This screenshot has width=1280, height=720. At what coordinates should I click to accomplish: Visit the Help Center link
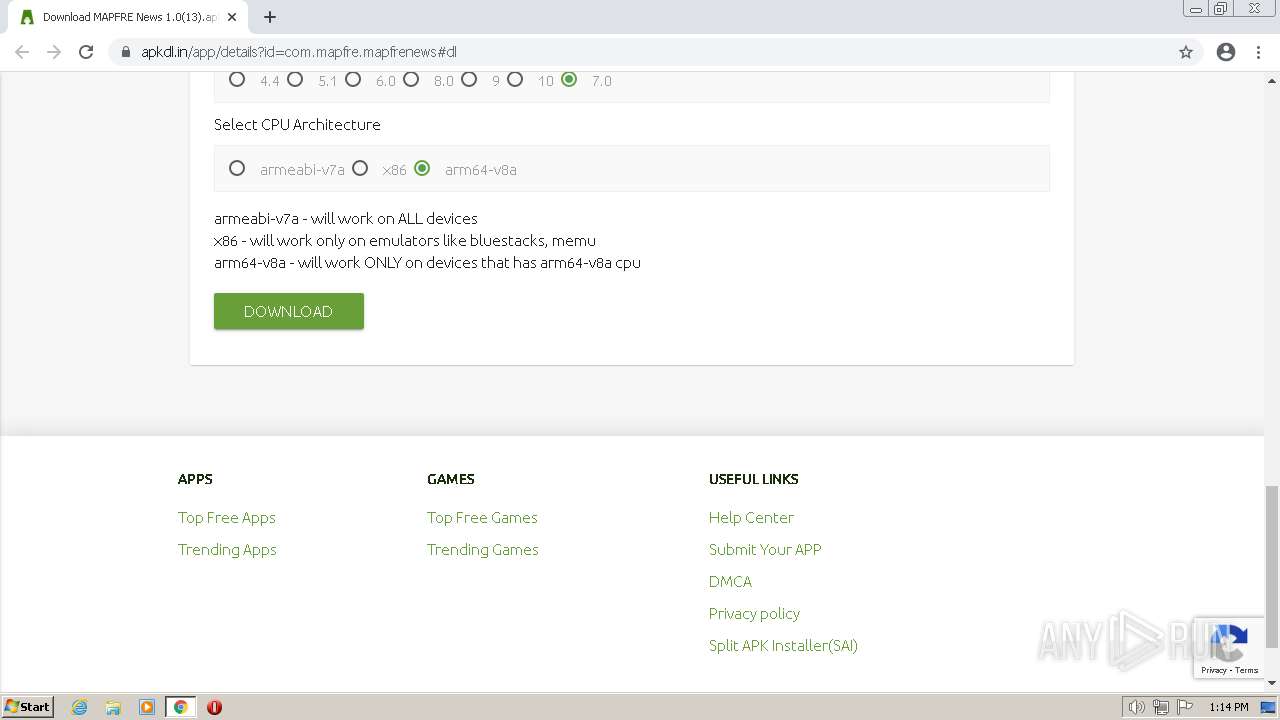click(x=751, y=517)
